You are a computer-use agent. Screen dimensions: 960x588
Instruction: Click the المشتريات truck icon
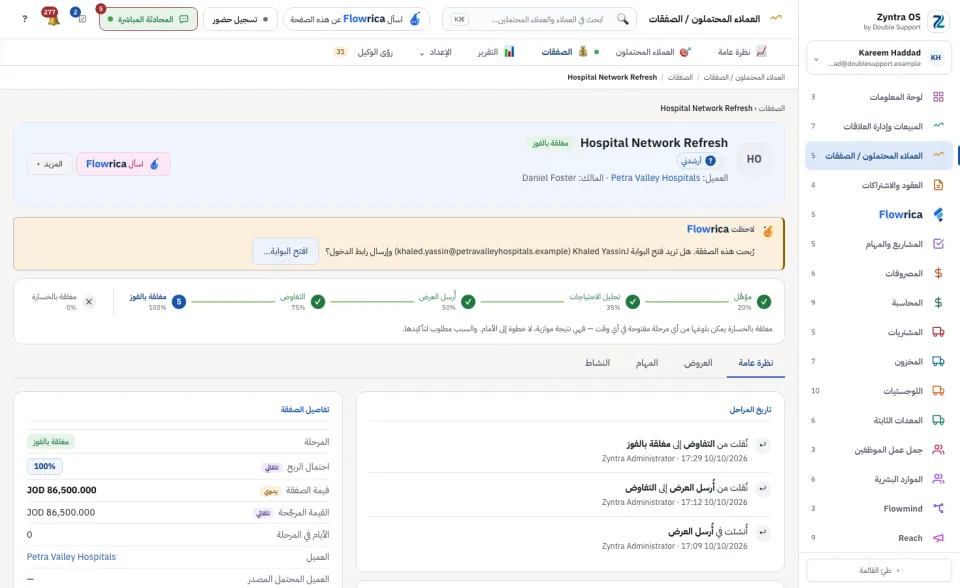(x=938, y=332)
